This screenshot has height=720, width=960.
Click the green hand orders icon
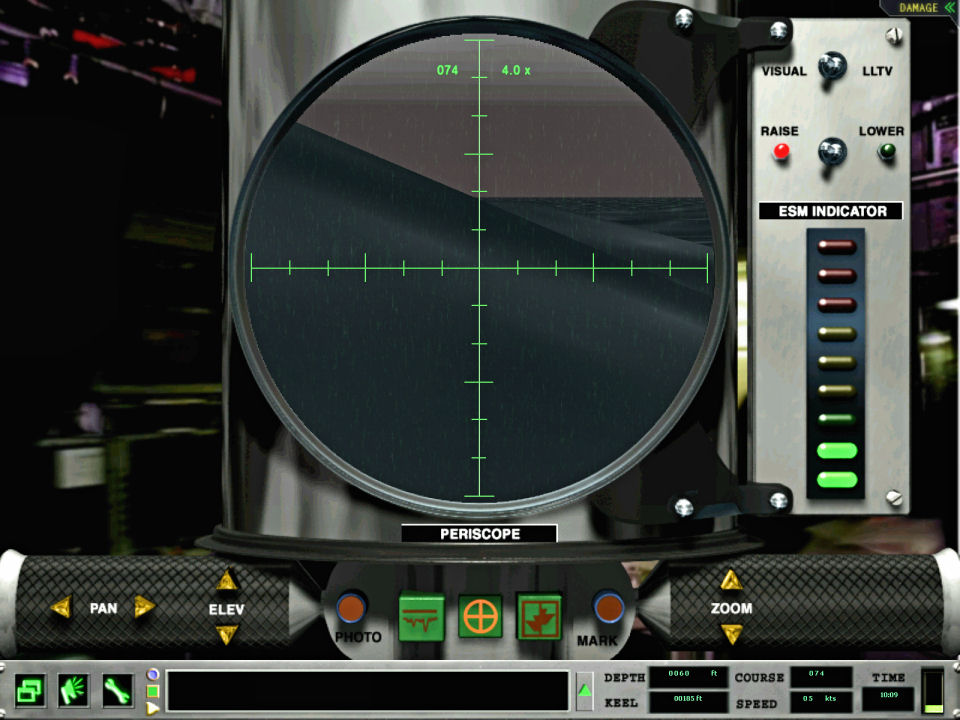pyautogui.click(x=74, y=690)
